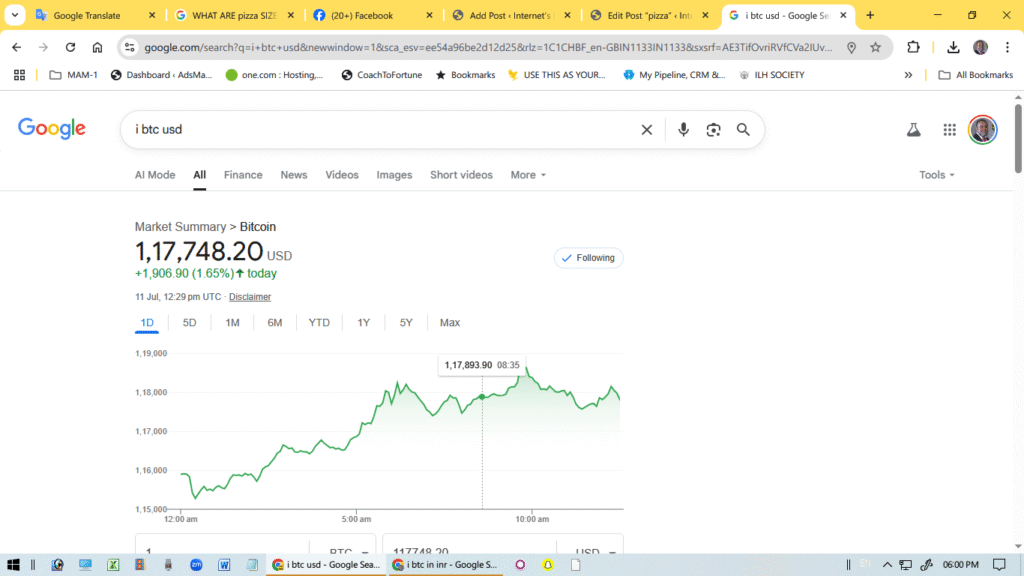Open the Chrome extensions menu
The width and height of the screenshot is (1024, 576).
point(913,47)
